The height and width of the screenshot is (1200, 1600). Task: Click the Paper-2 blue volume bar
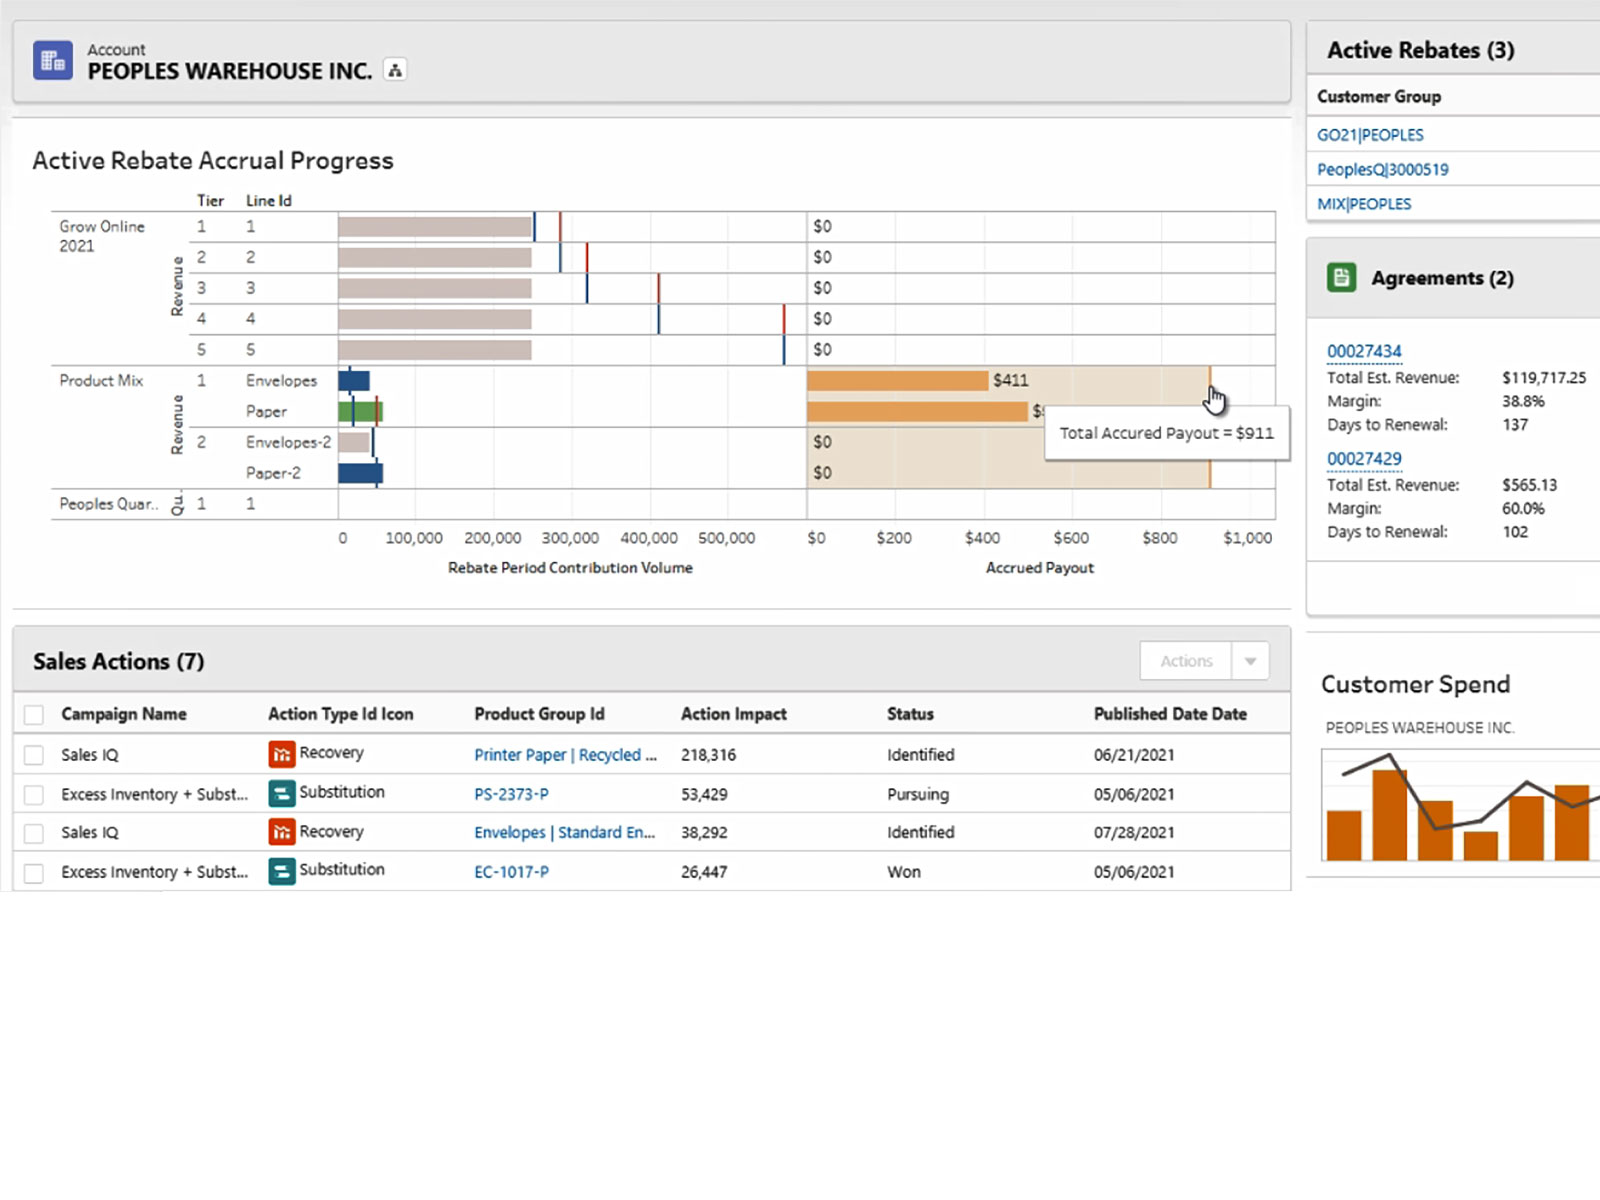click(360, 473)
